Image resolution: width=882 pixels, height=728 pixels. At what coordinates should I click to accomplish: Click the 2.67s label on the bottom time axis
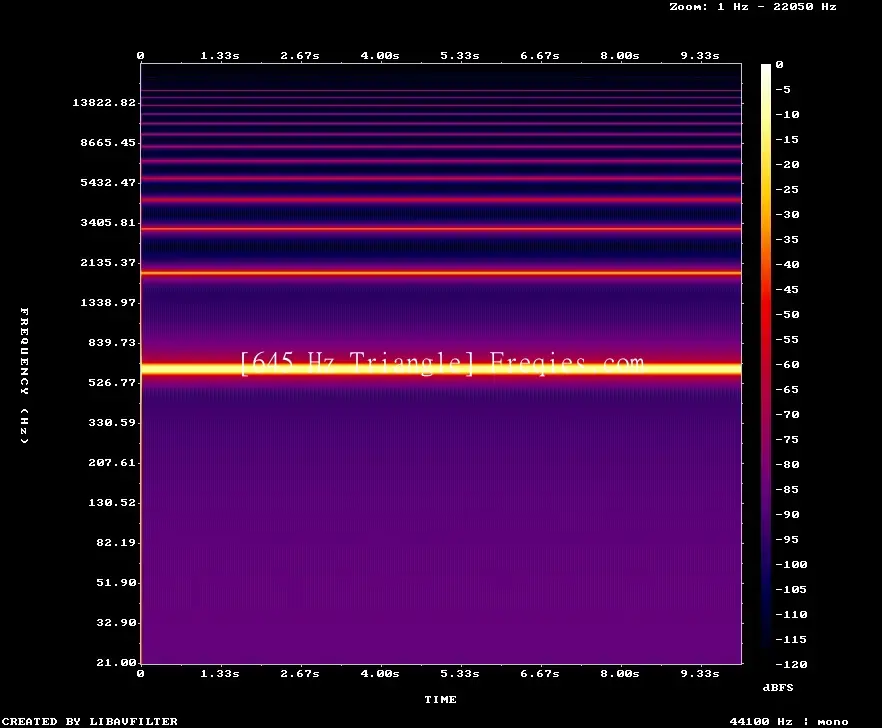[x=300, y=673]
